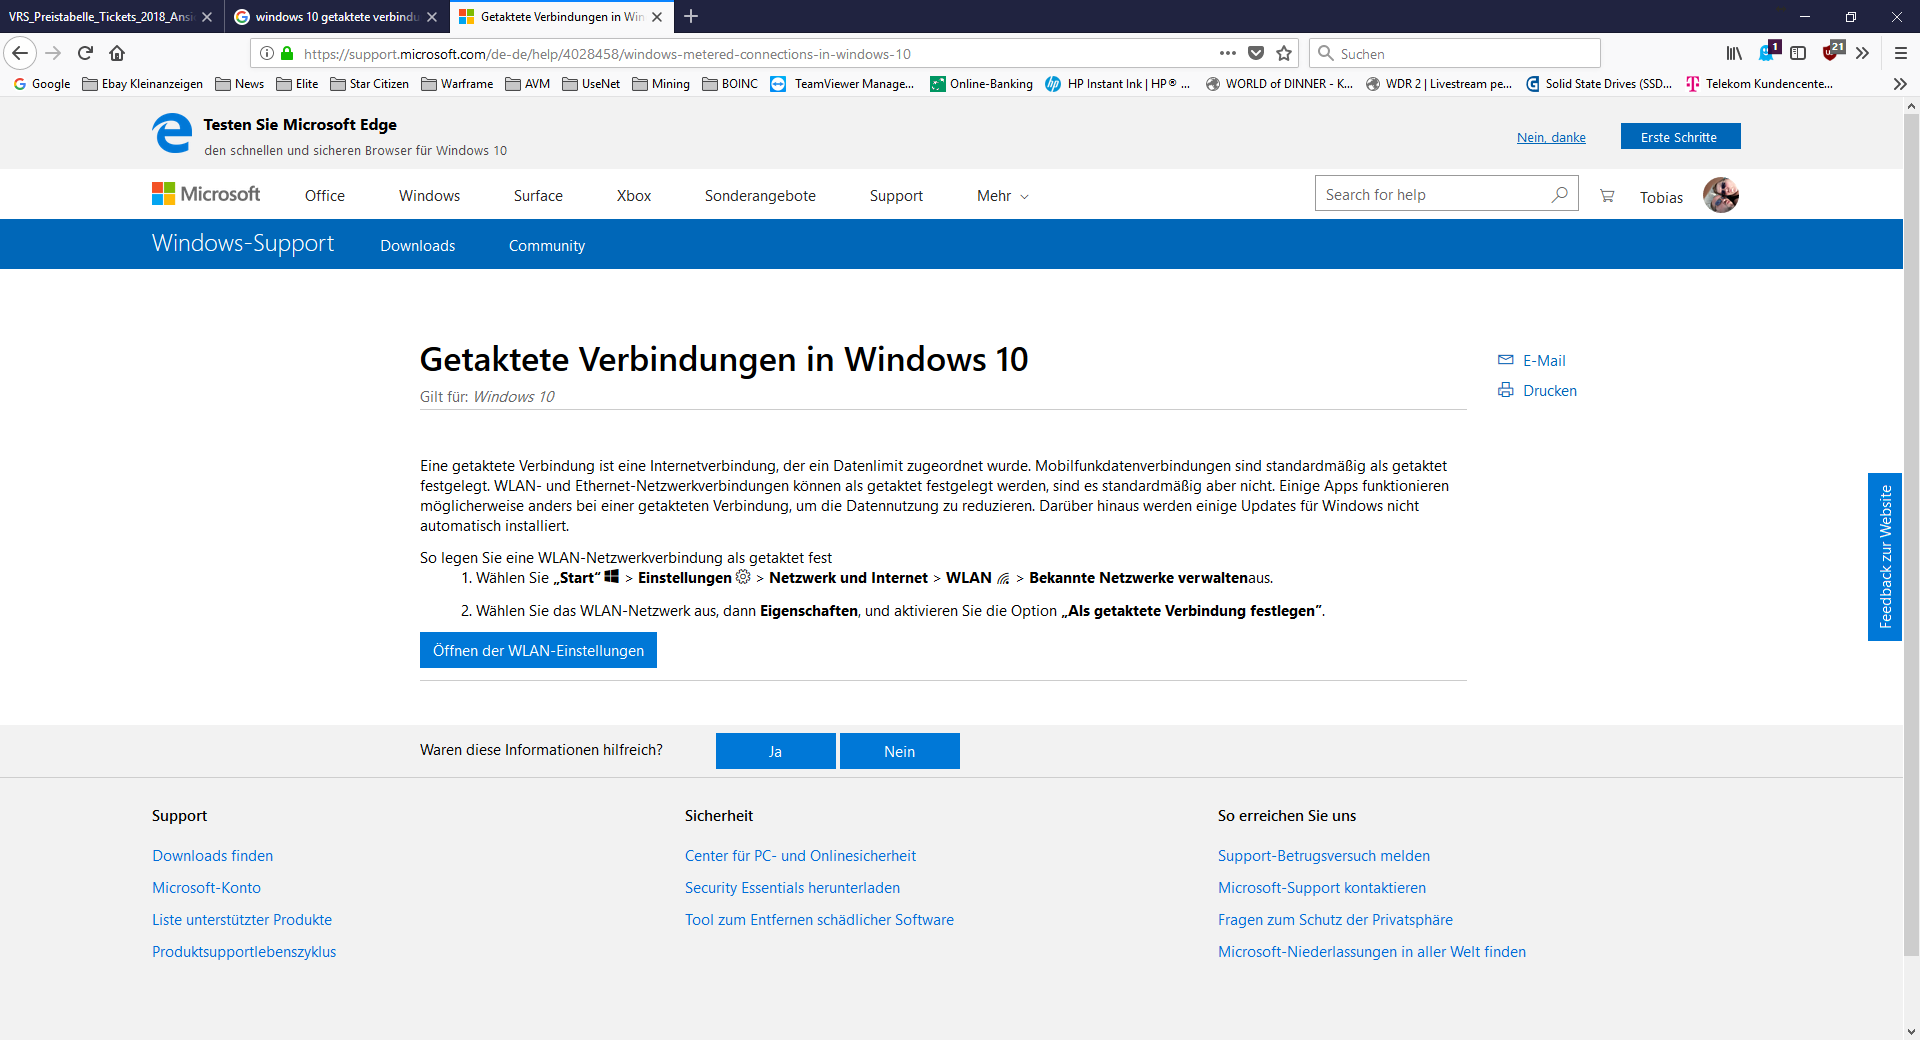Answer Ja to helpful question
Screen dimensions: 1920x1040
pyautogui.click(x=775, y=751)
